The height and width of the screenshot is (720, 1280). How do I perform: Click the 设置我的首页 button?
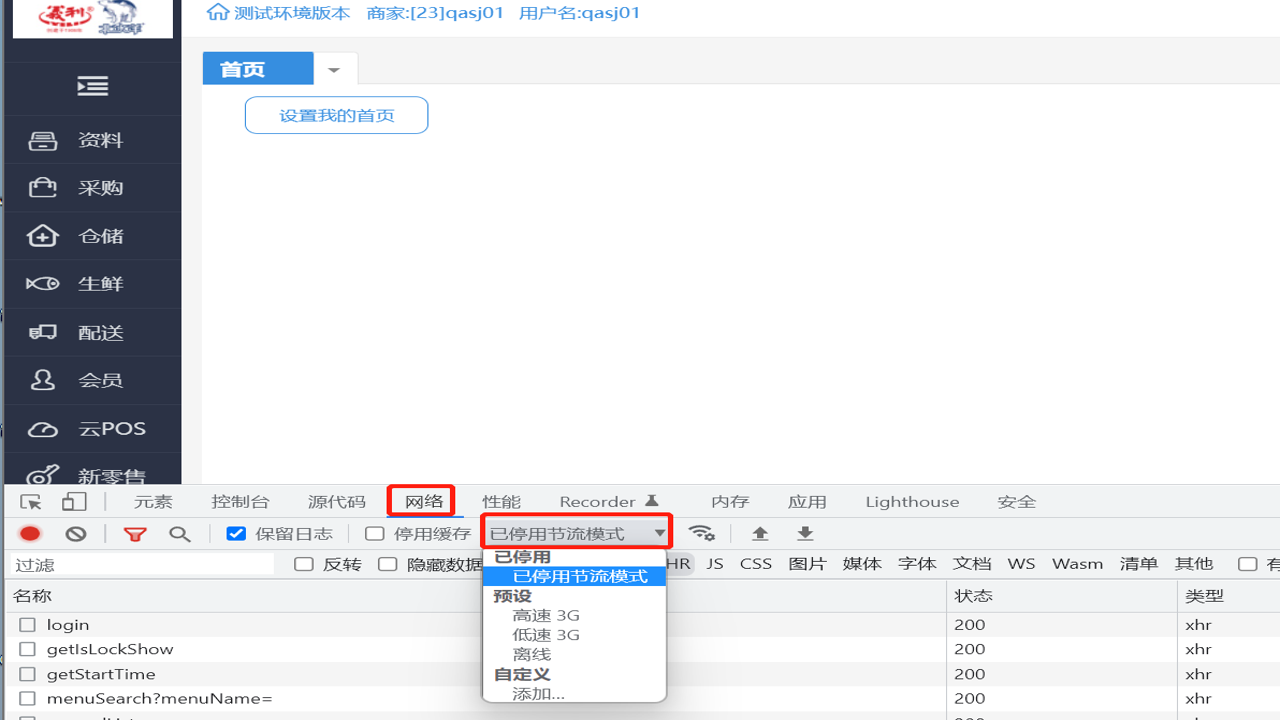click(336, 115)
